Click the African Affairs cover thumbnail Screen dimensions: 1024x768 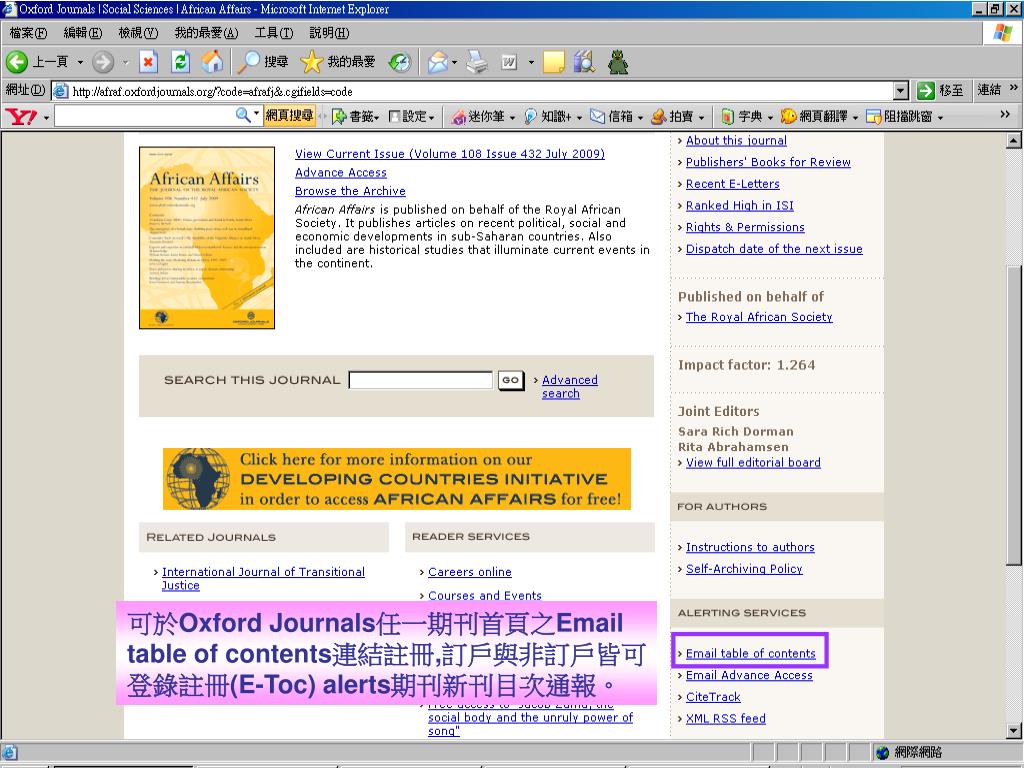click(x=206, y=238)
